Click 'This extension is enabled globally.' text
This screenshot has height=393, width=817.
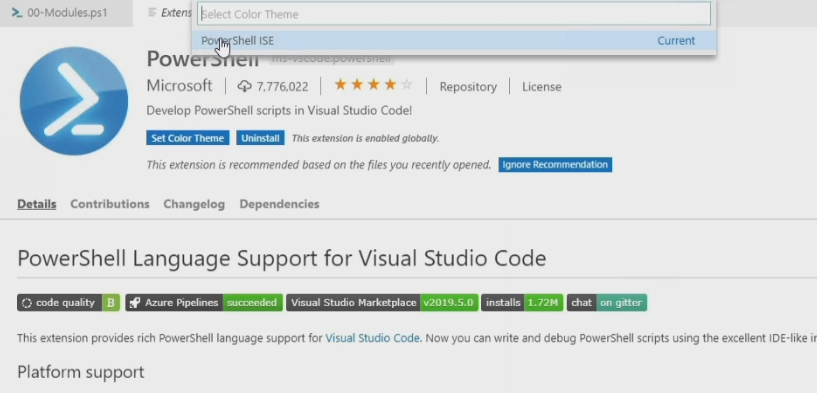(x=365, y=138)
